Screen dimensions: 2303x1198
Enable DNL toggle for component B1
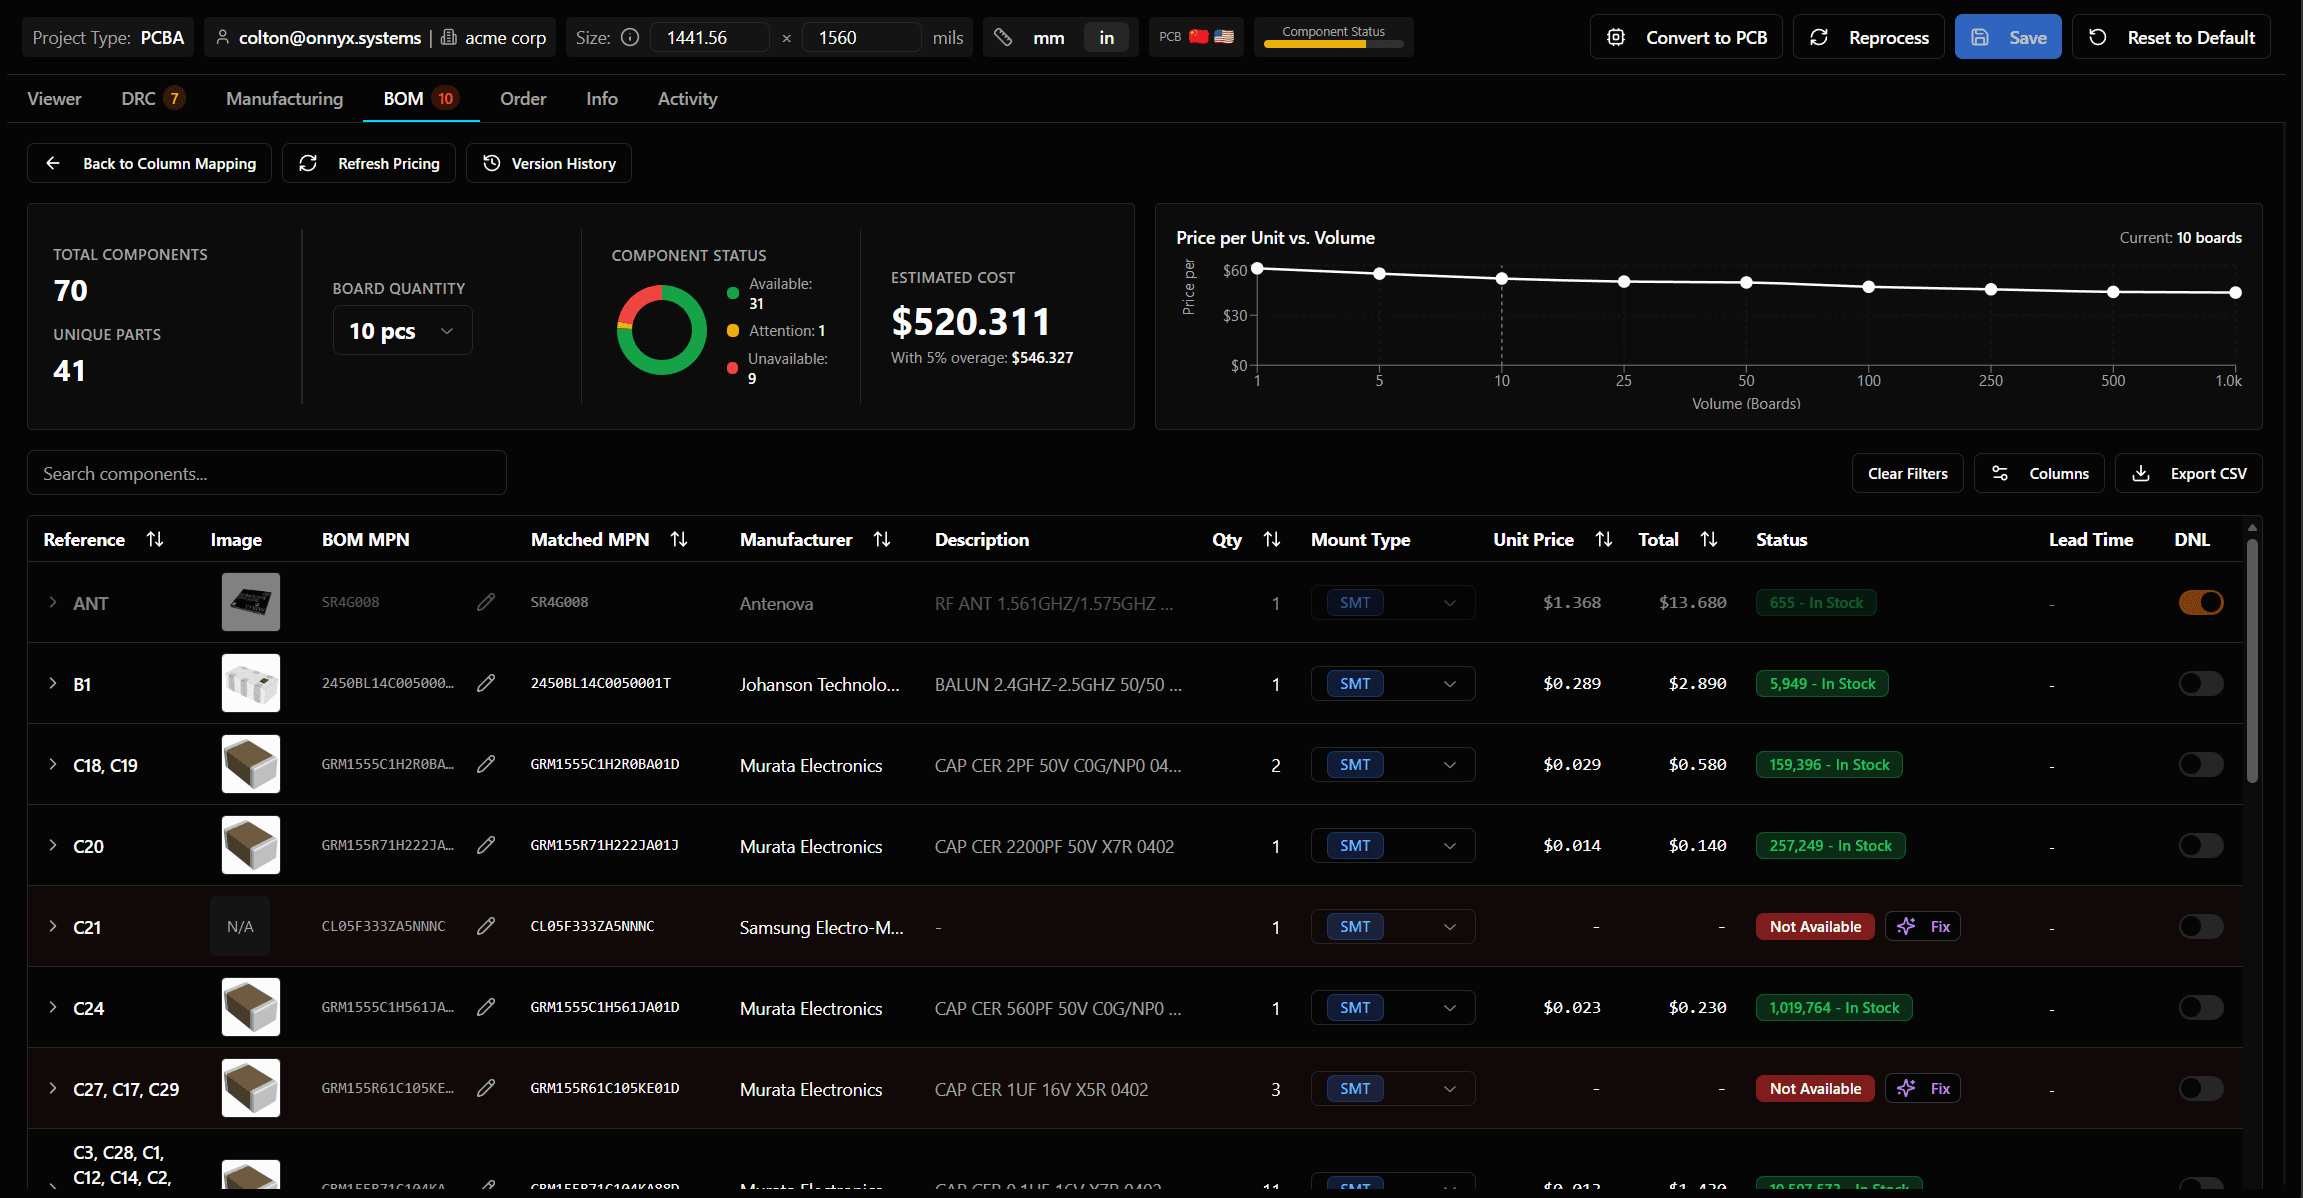2200,683
